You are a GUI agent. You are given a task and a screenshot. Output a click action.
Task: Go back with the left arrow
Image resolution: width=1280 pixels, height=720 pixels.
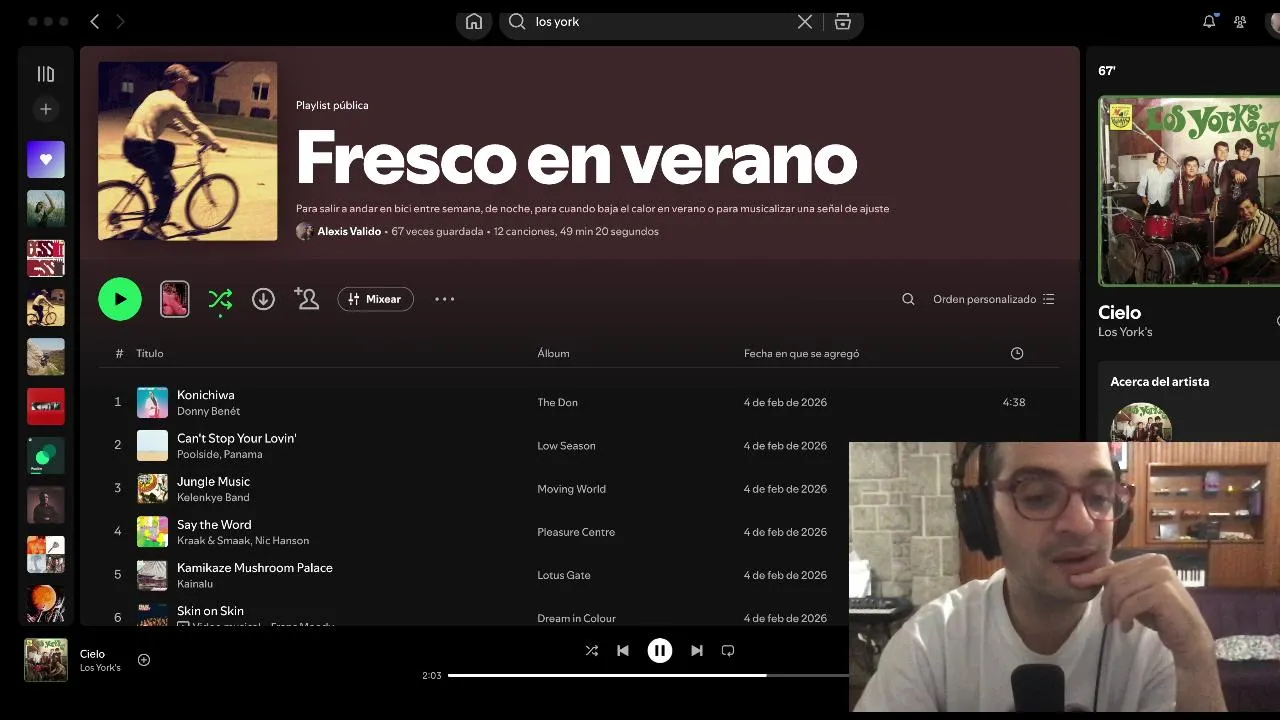(x=95, y=21)
